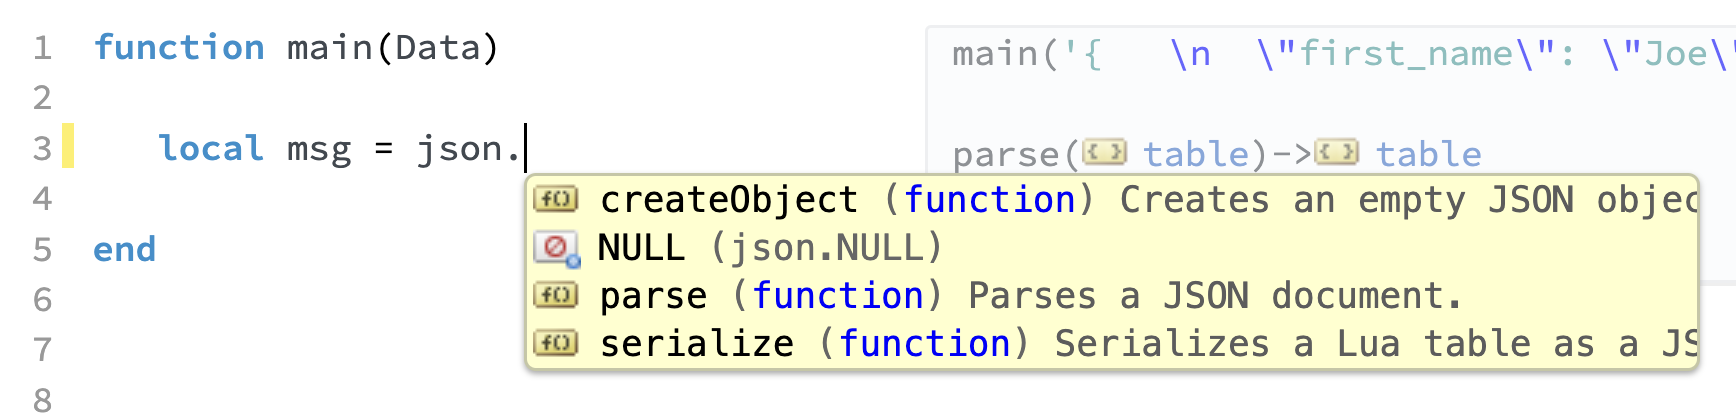Click the function icon beside parse

point(555,295)
